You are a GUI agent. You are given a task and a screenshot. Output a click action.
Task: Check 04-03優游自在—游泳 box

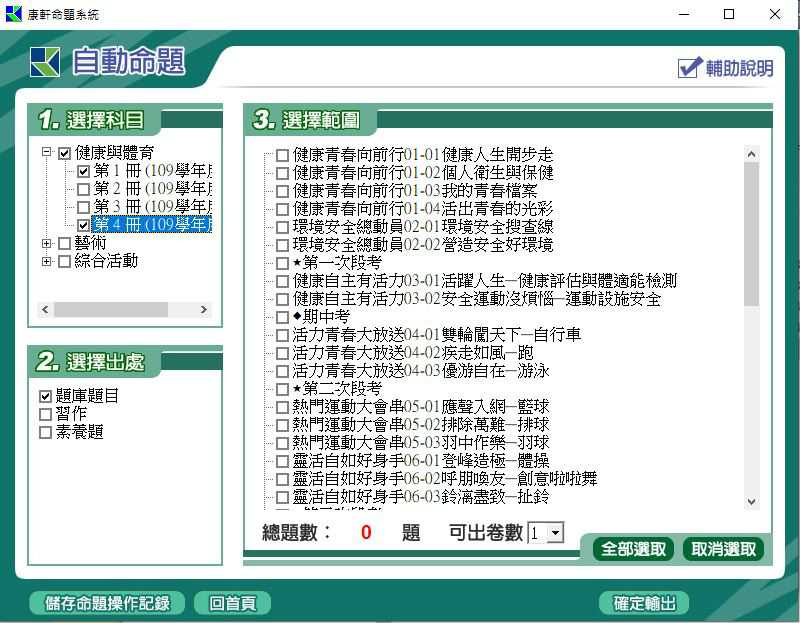pos(282,371)
